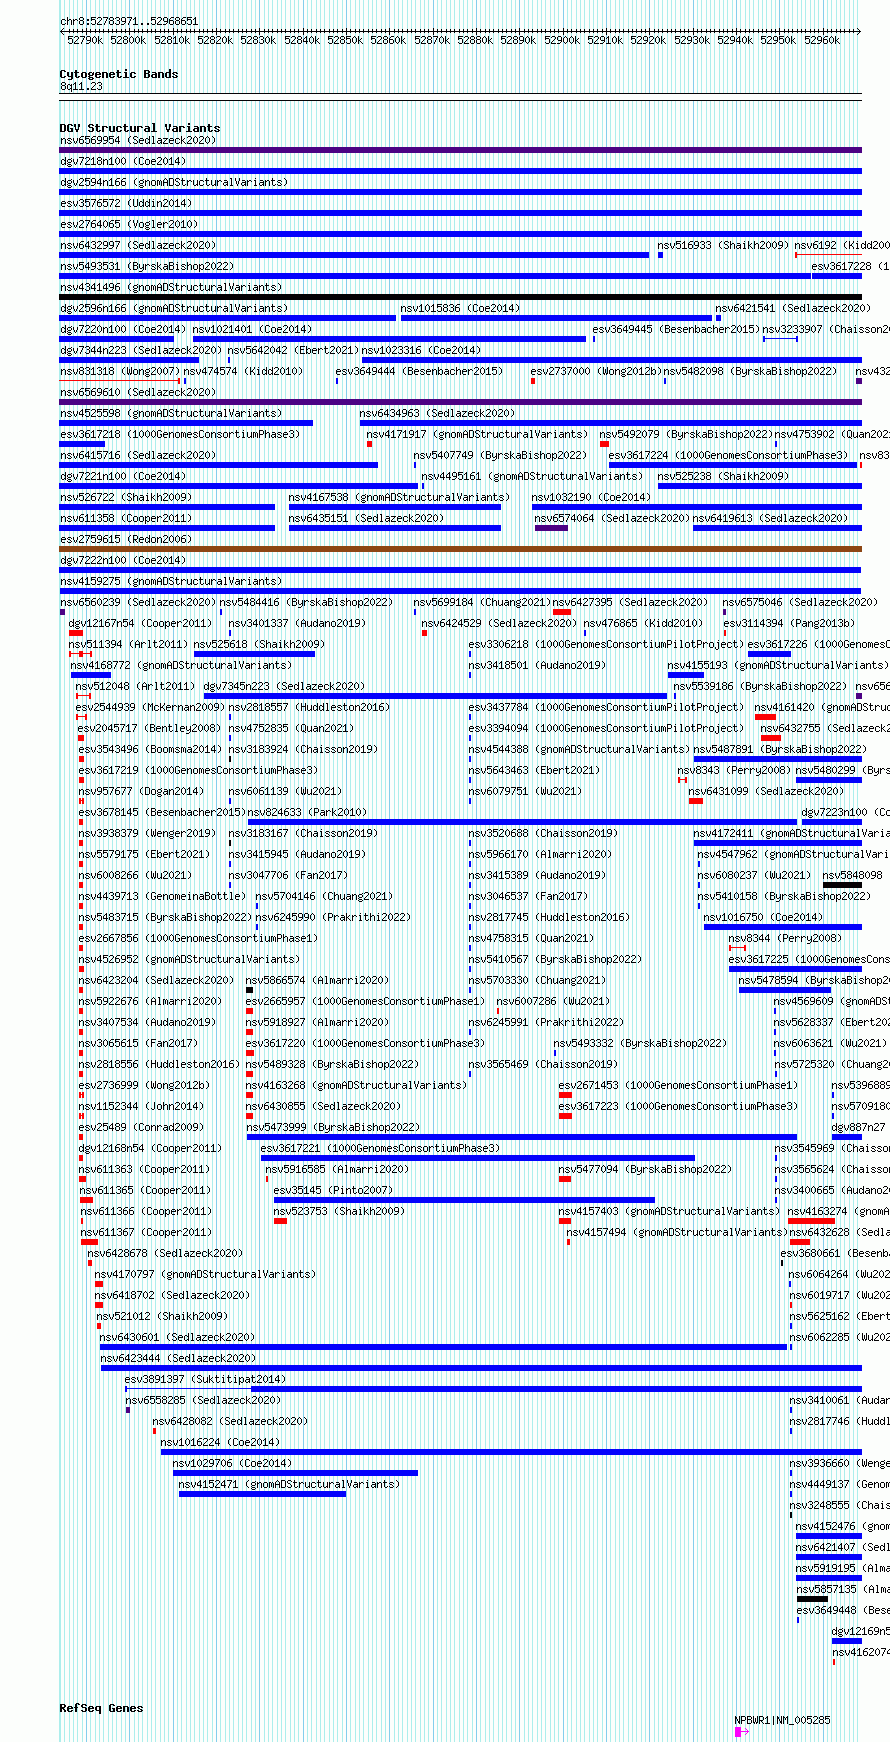Image resolution: width=890 pixels, height=1742 pixels.
Task: Select esv2764065 (Vogler2010) label
Action: [x=129, y=224]
